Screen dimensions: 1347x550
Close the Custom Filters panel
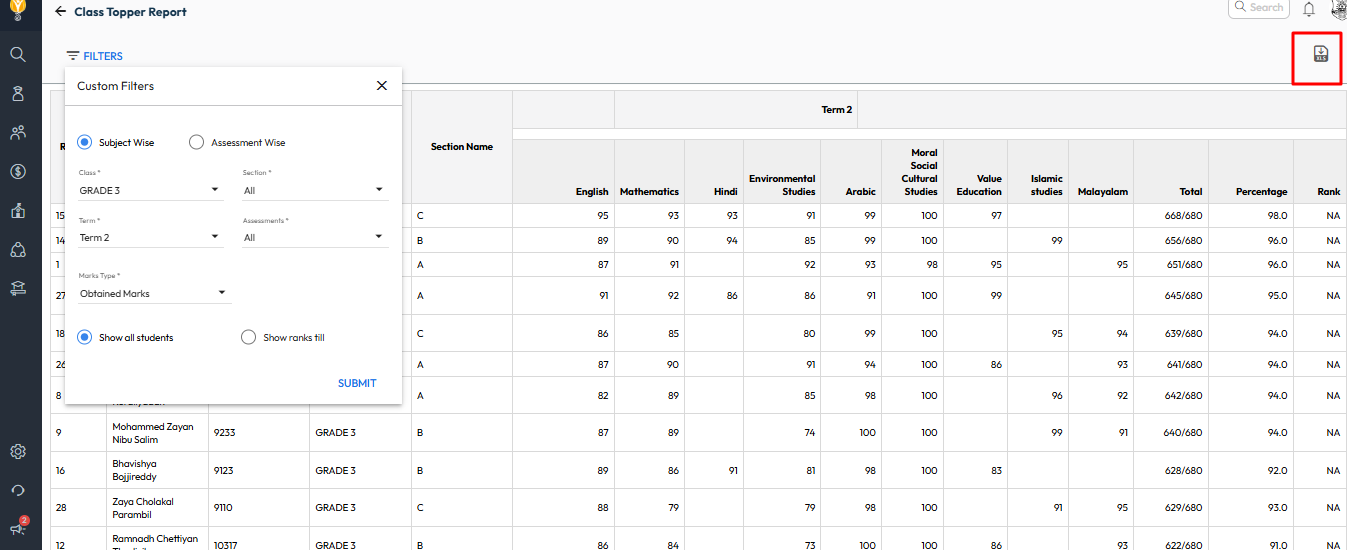(x=382, y=86)
